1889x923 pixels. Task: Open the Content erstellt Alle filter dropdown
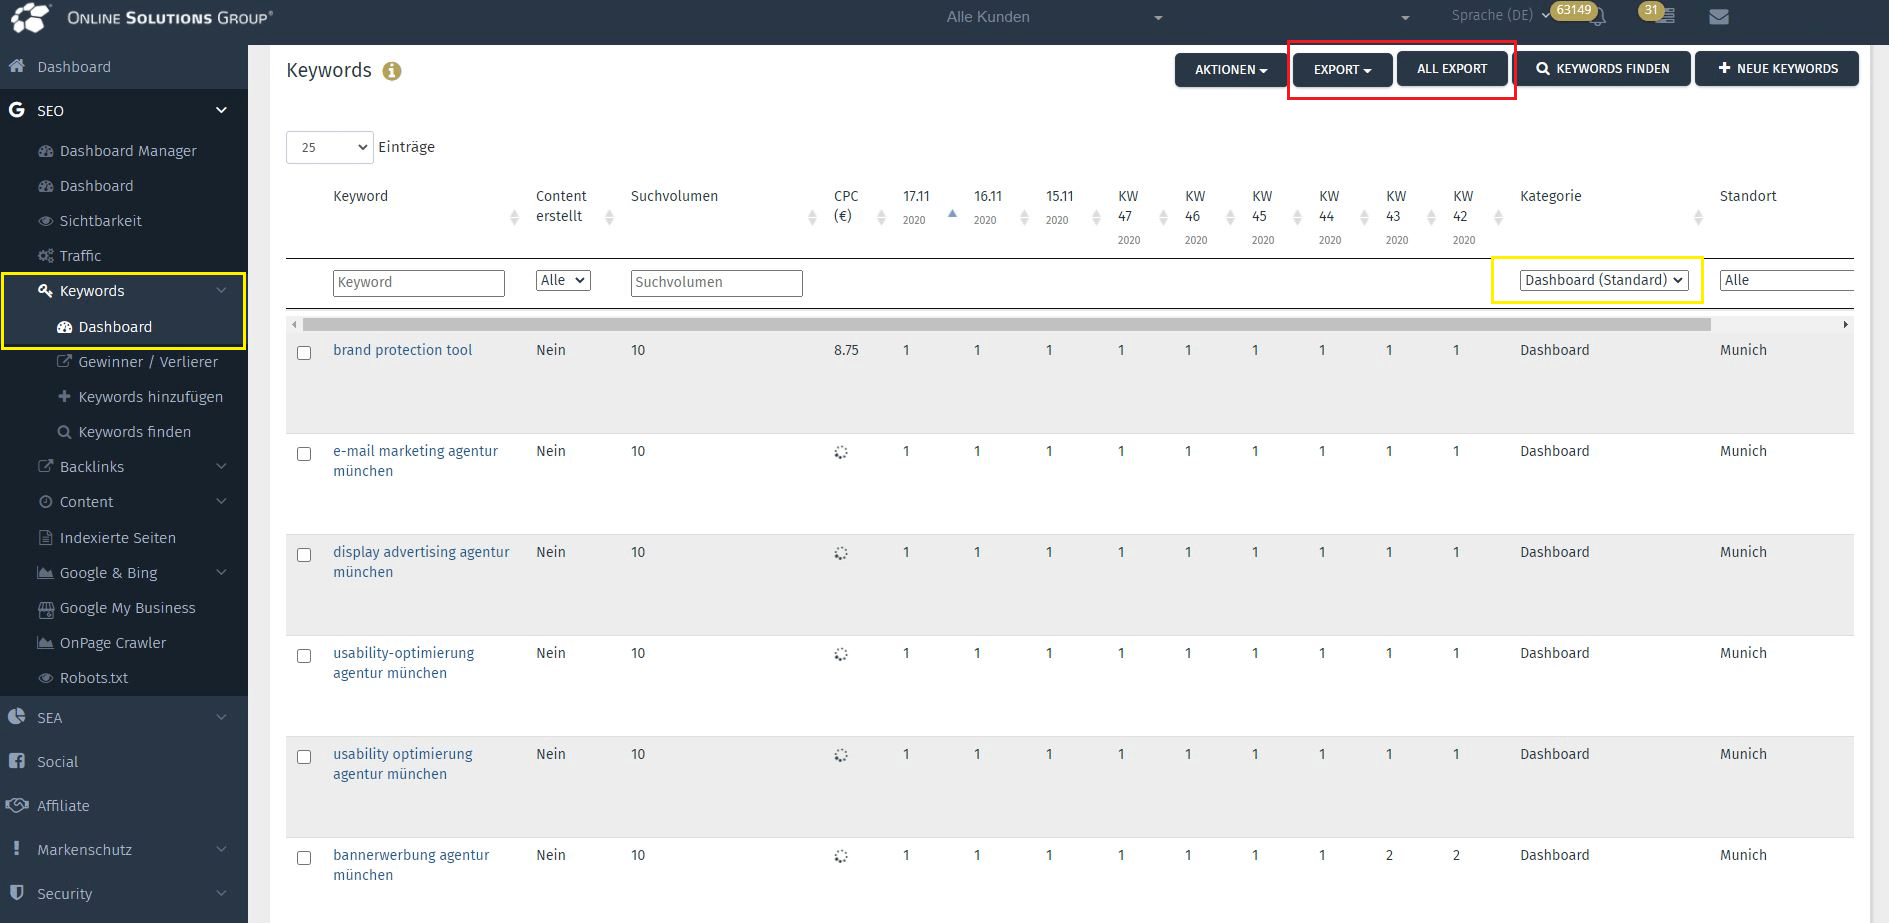click(x=563, y=281)
